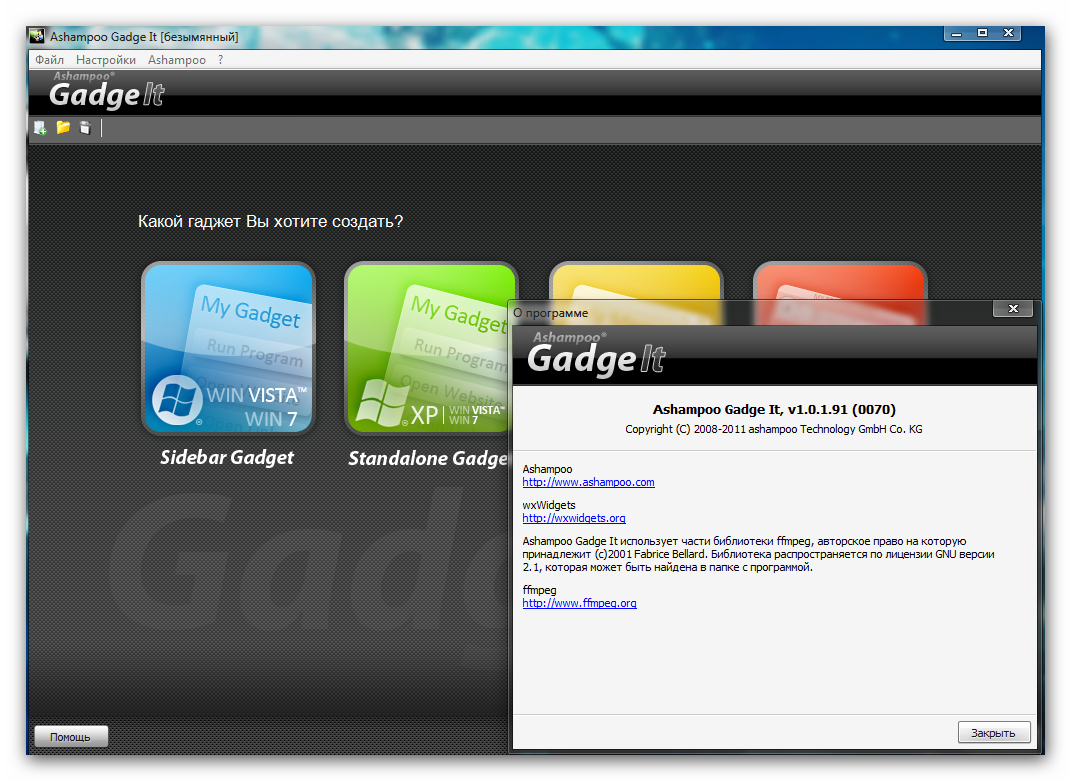Viewport: 1071px width, 781px height.
Task: Open the ? help menu
Action: click(x=221, y=60)
